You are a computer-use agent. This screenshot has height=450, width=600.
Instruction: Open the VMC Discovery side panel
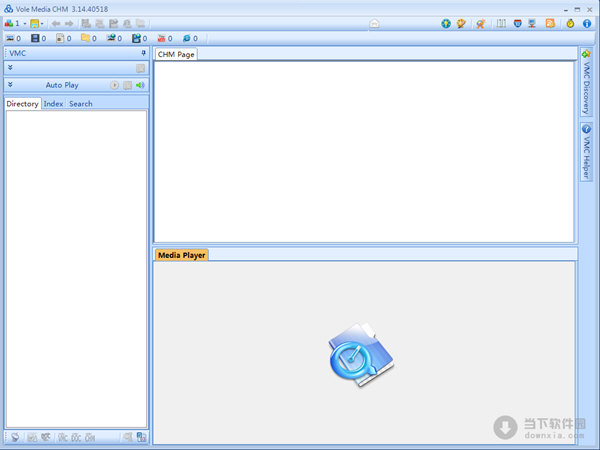click(586, 82)
